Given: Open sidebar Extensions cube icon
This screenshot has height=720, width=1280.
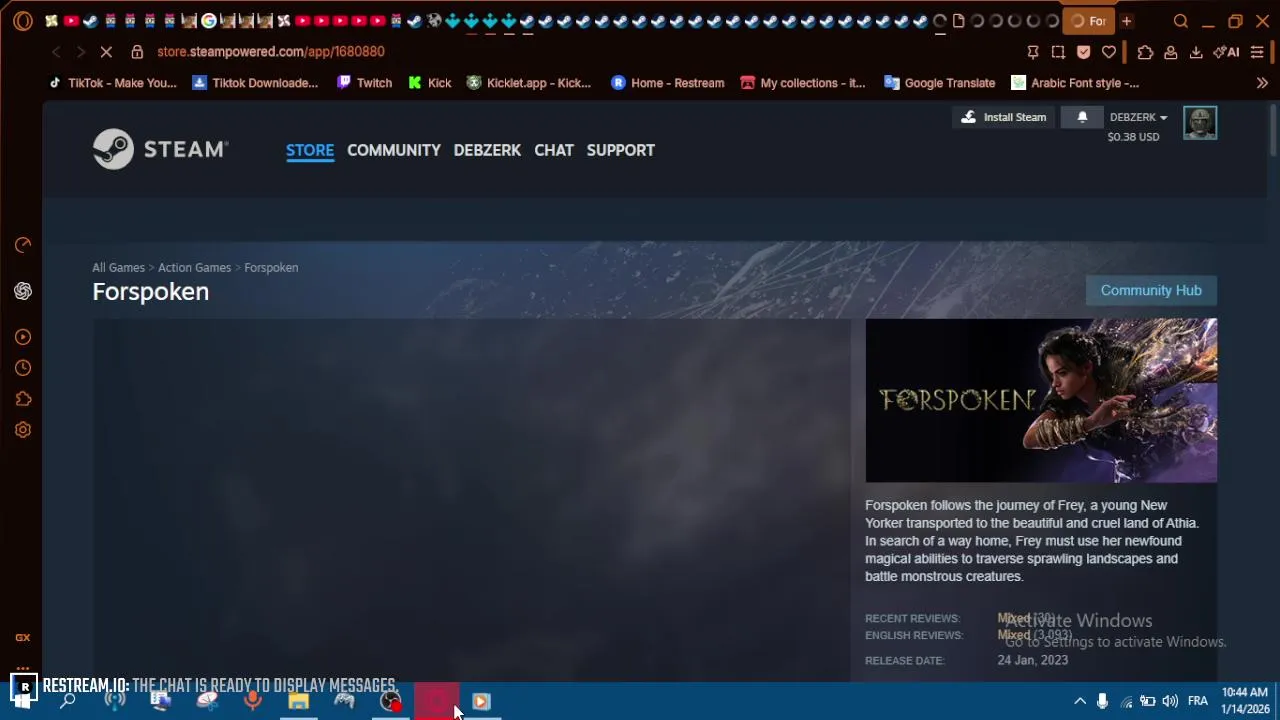Looking at the screenshot, I should [x=23, y=399].
